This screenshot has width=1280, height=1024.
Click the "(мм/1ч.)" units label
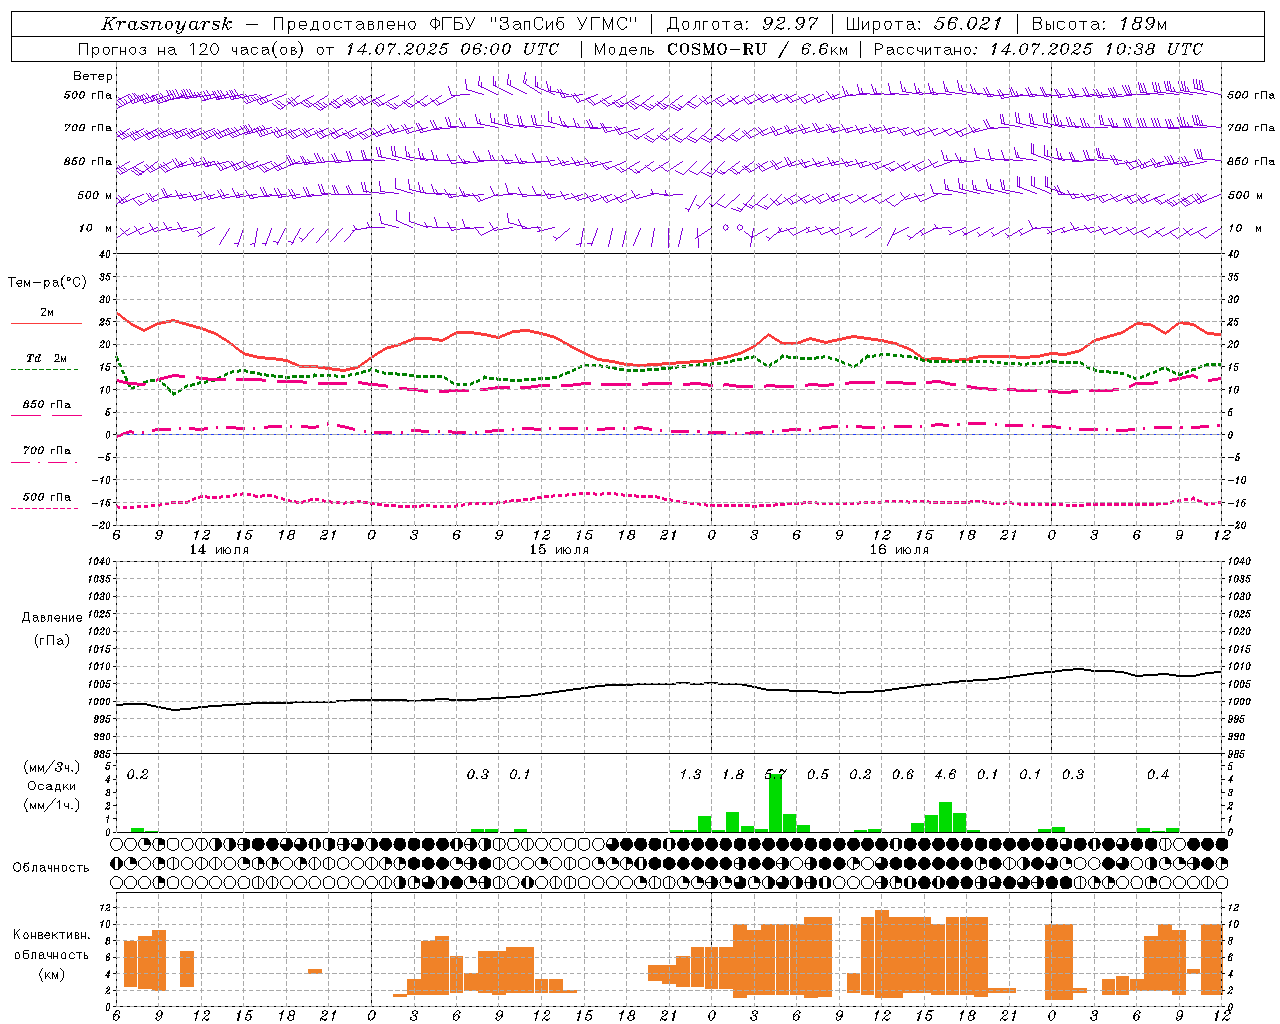click(51, 805)
